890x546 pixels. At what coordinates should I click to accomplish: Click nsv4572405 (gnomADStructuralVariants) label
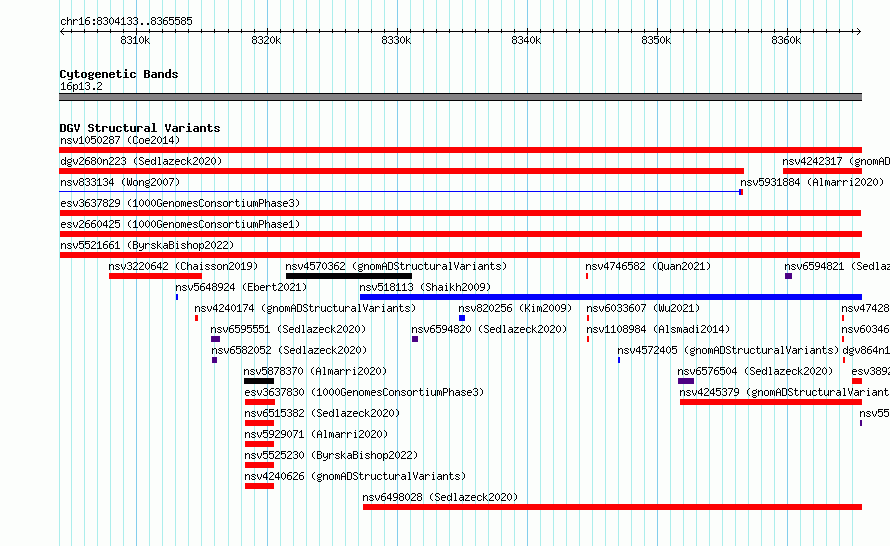tap(728, 350)
